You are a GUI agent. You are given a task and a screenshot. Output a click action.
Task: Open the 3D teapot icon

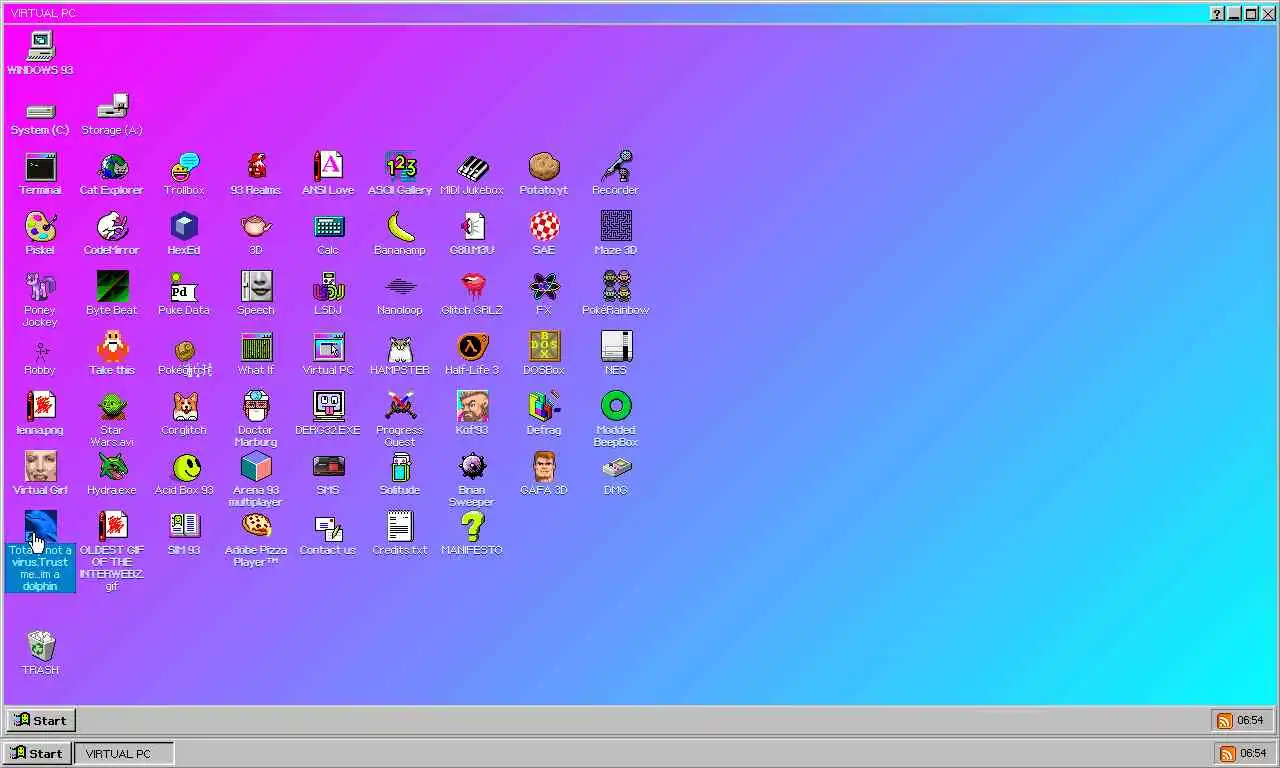tap(256, 226)
